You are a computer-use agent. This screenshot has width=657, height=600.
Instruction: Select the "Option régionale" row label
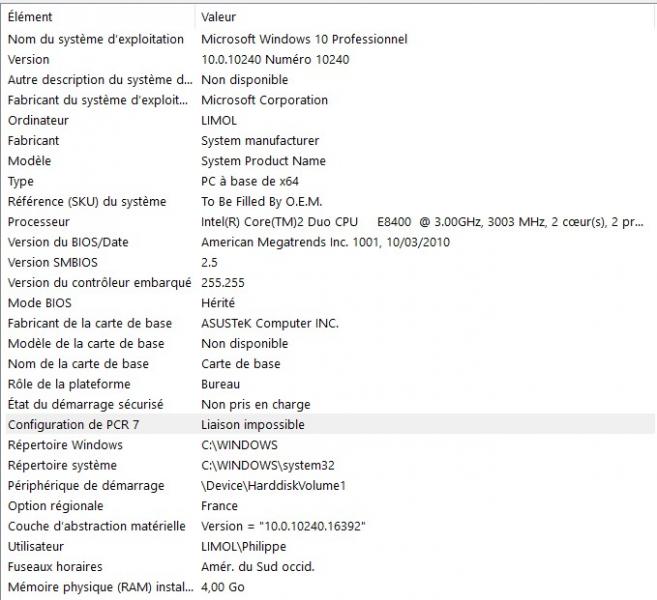pyautogui.click(x=55, y=506)
